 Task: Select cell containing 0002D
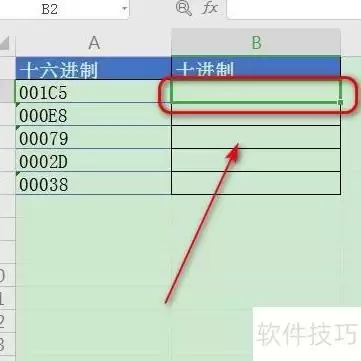(94, 160)
